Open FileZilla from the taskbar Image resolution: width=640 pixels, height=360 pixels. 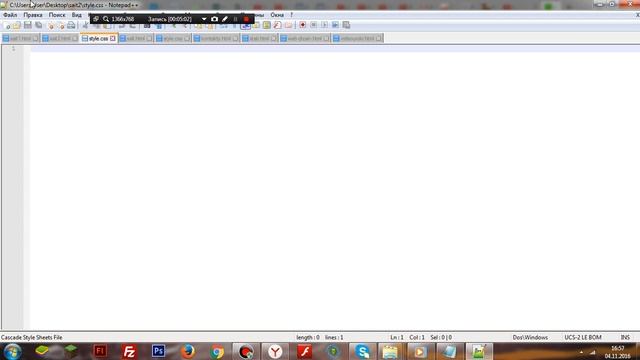coord(129,351)
